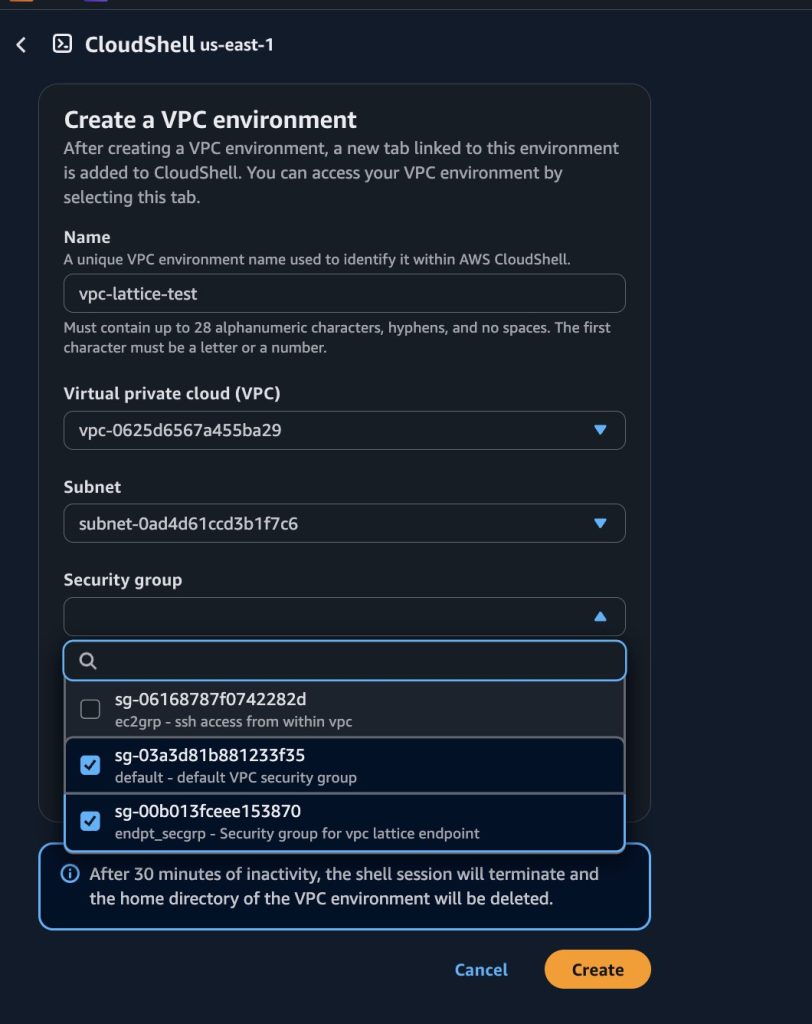Check the sg-06168787f0742282d security group
The image size is (812, 1024).
(90, 708)
